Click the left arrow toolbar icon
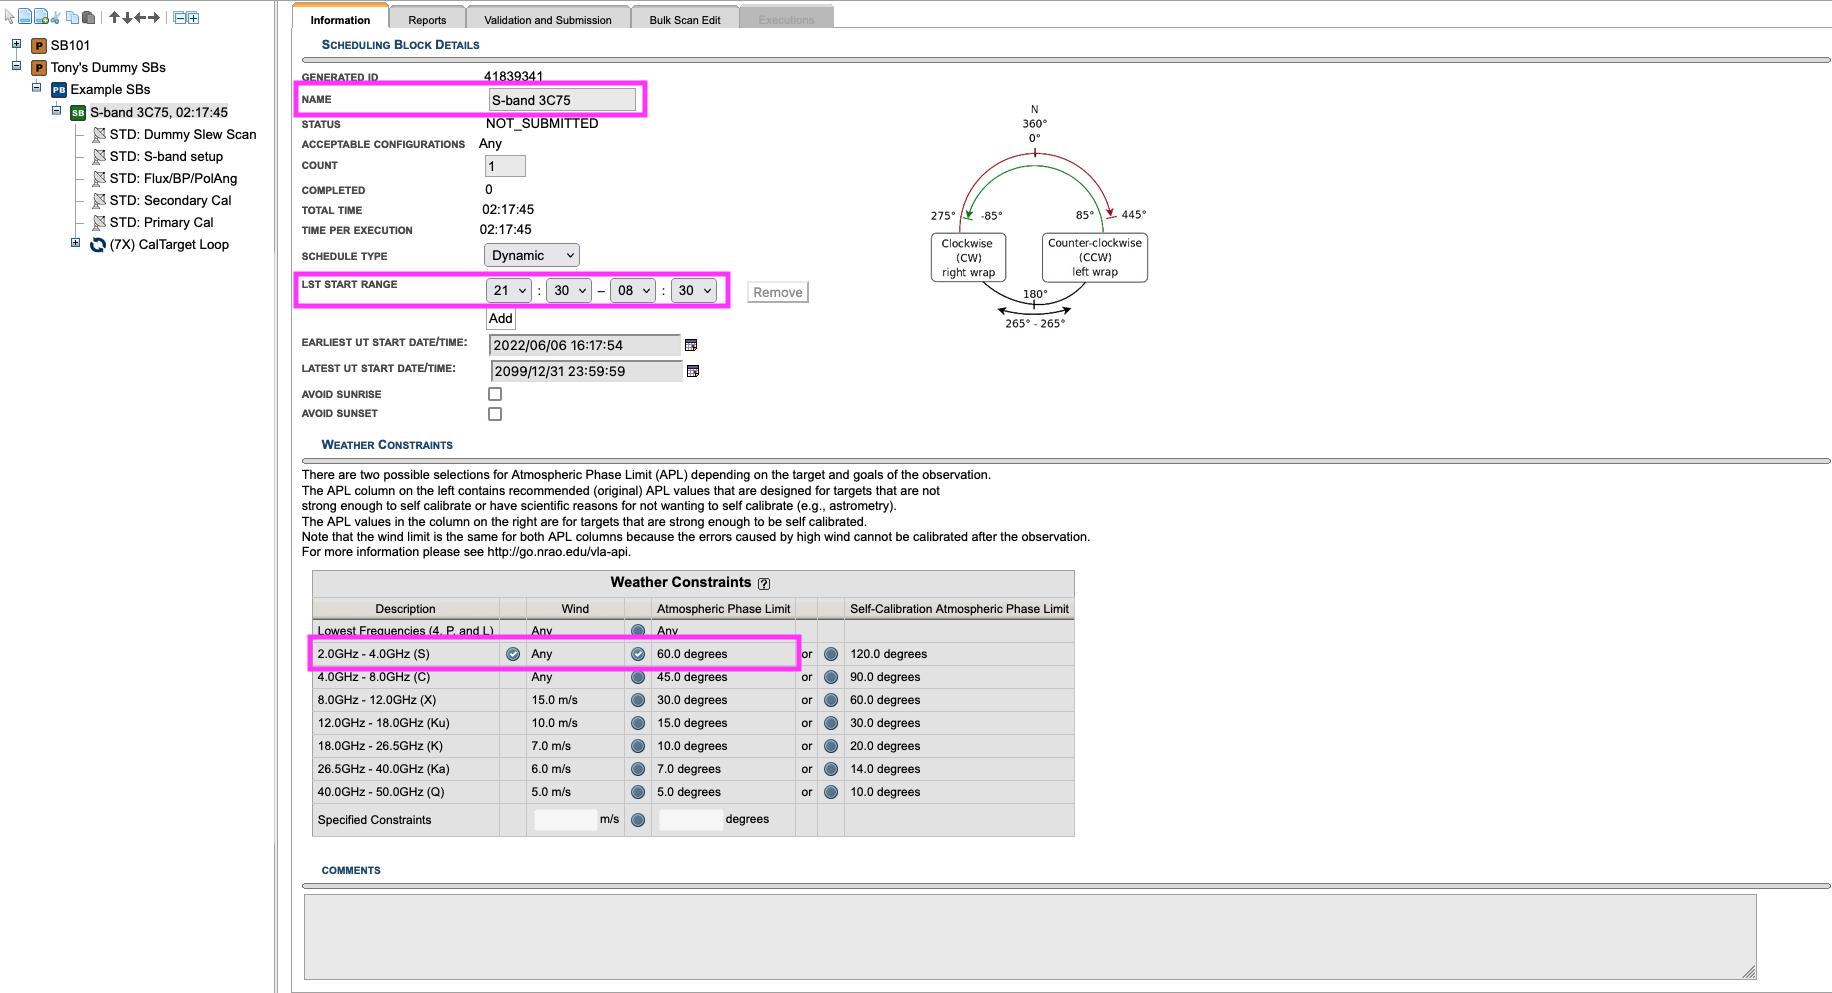This screenshot has height=993, width=1832. pos(140,17)
